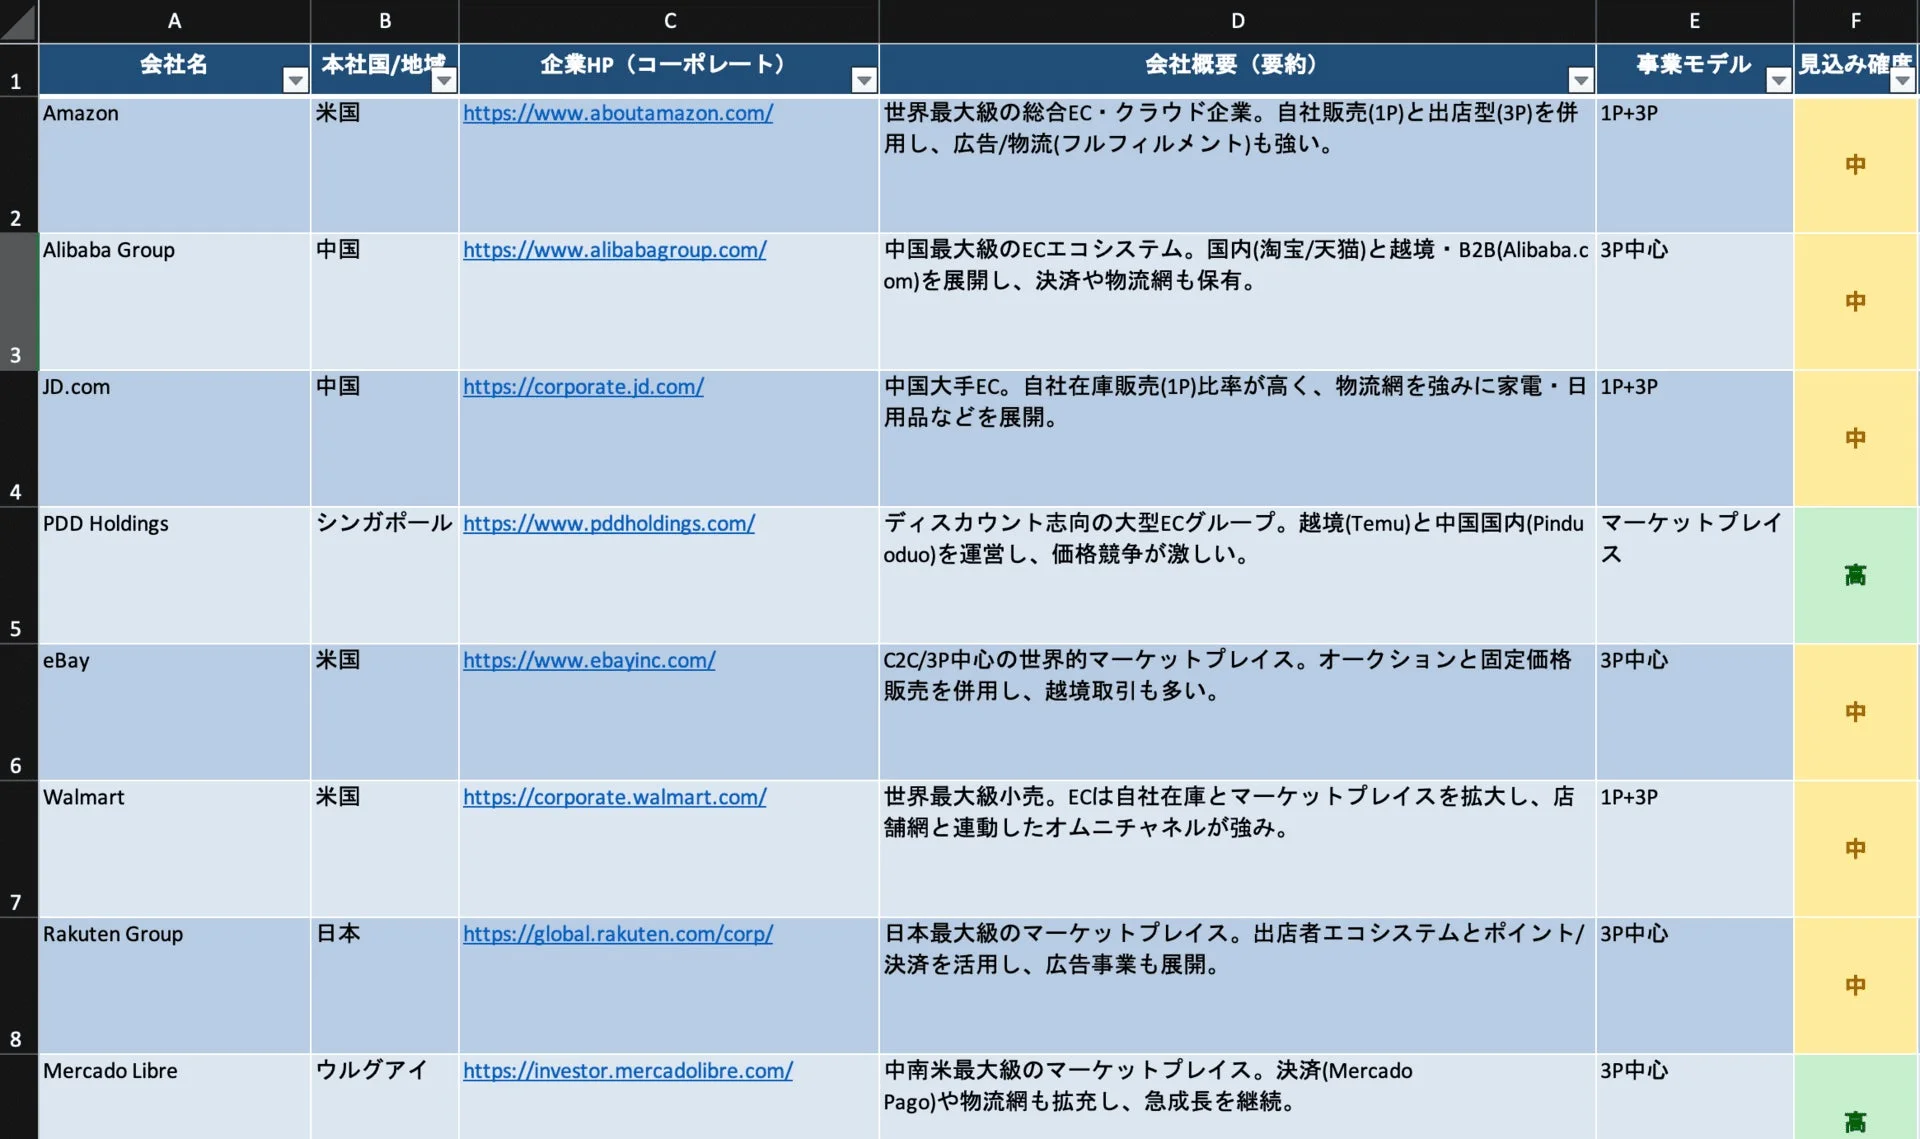The image size is (1920, 1139).
Task: Follow the Walmart corporate hyperlink
Action: tap(614, 797)
